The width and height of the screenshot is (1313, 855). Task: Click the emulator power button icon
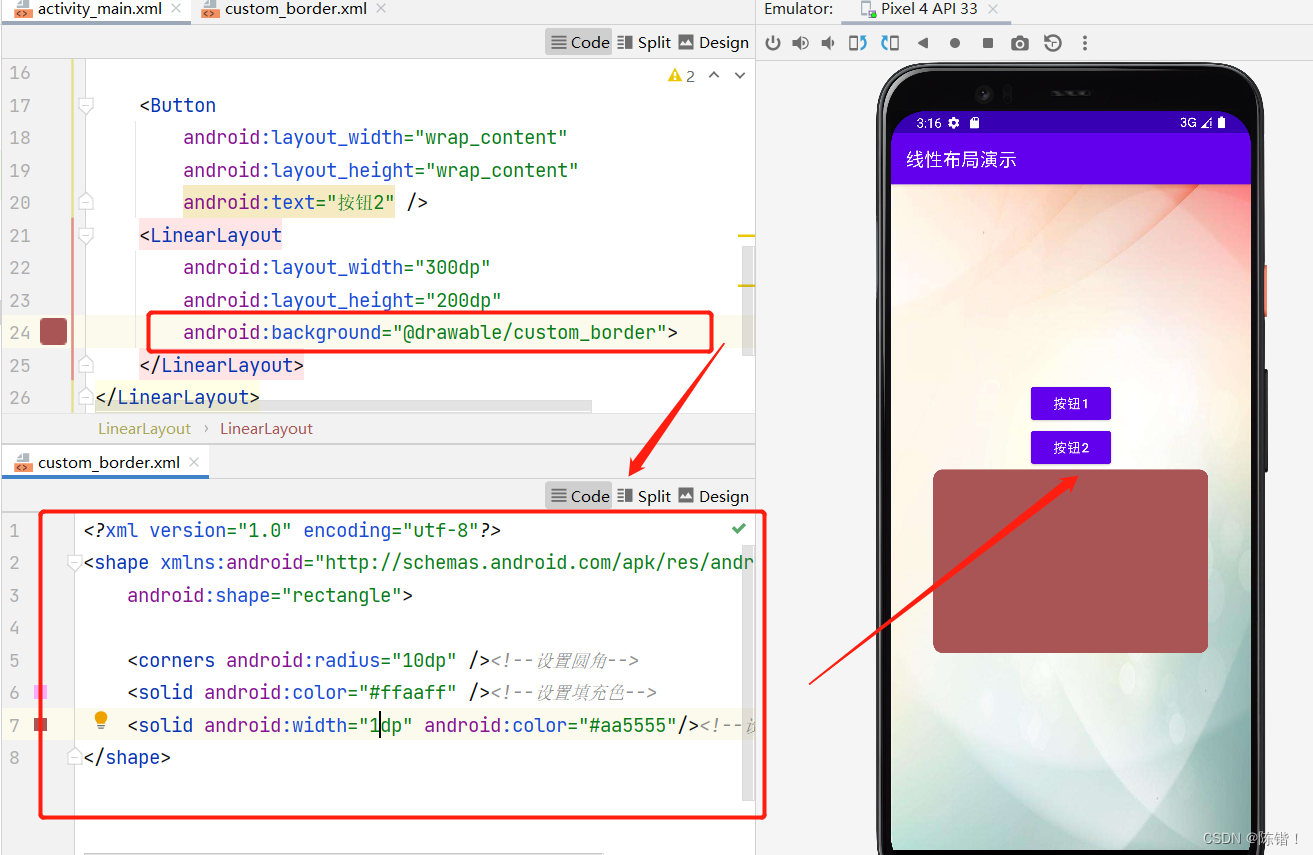point(772,43)
